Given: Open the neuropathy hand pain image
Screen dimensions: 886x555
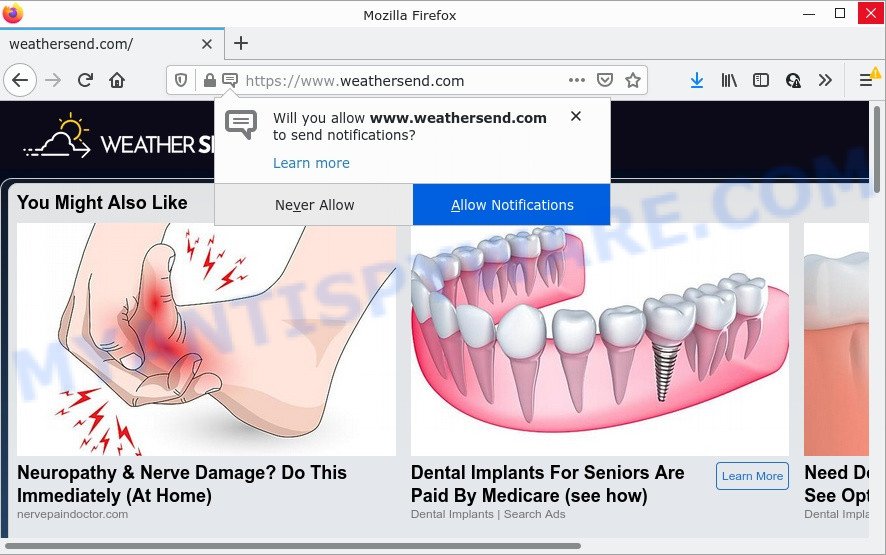Looking at the screenshot, I should tap(206, 339).
